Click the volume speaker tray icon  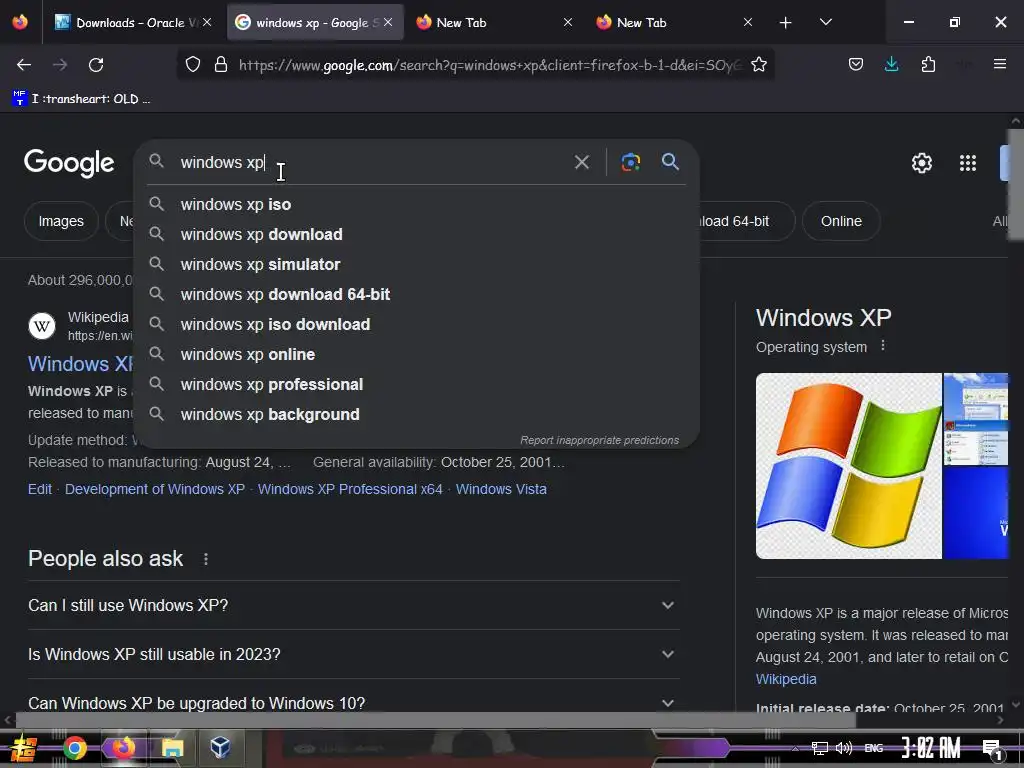click(x=844, y=748)
